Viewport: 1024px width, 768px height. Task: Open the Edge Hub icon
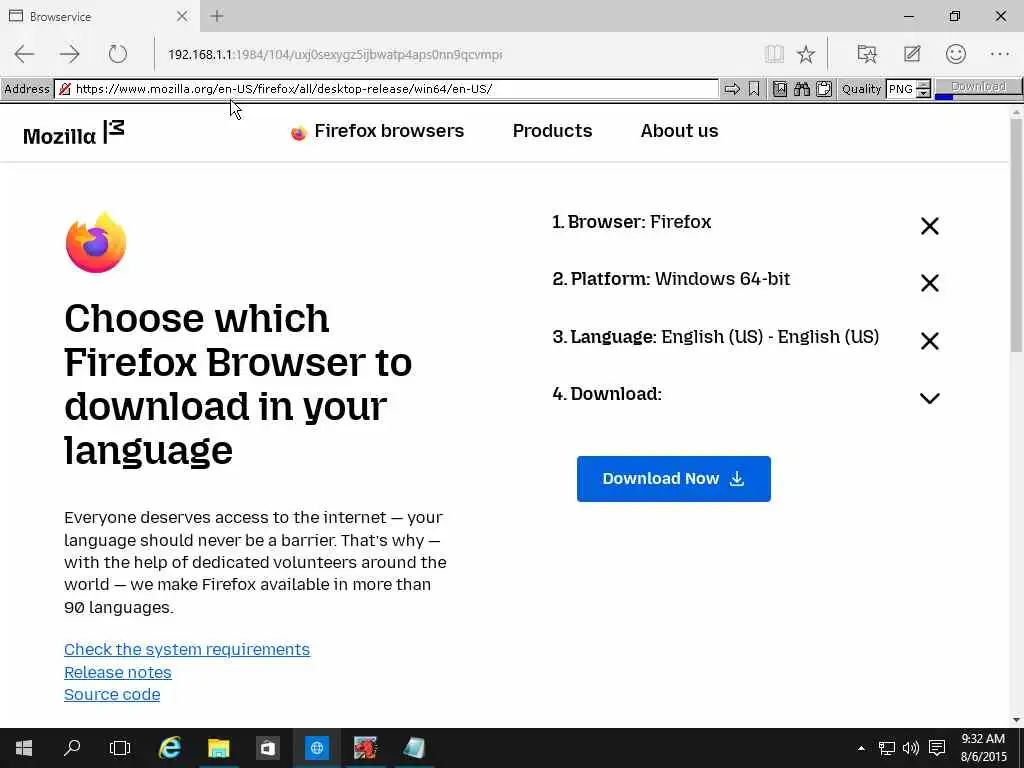click(867, 54)
